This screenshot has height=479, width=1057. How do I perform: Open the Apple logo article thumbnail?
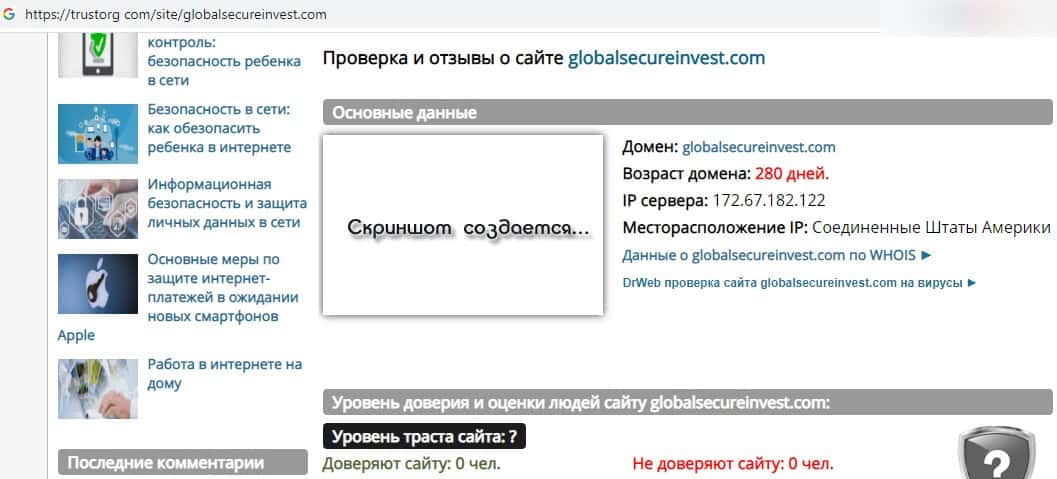coord(98,284)
